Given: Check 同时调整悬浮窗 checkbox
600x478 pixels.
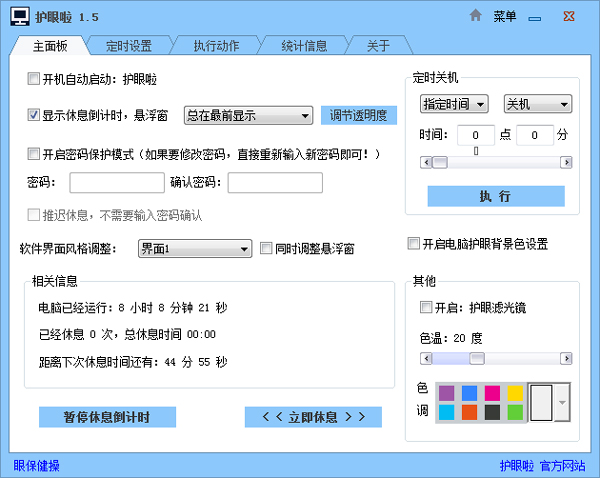Looking at the screenshot, I should (x=266, y=248).
